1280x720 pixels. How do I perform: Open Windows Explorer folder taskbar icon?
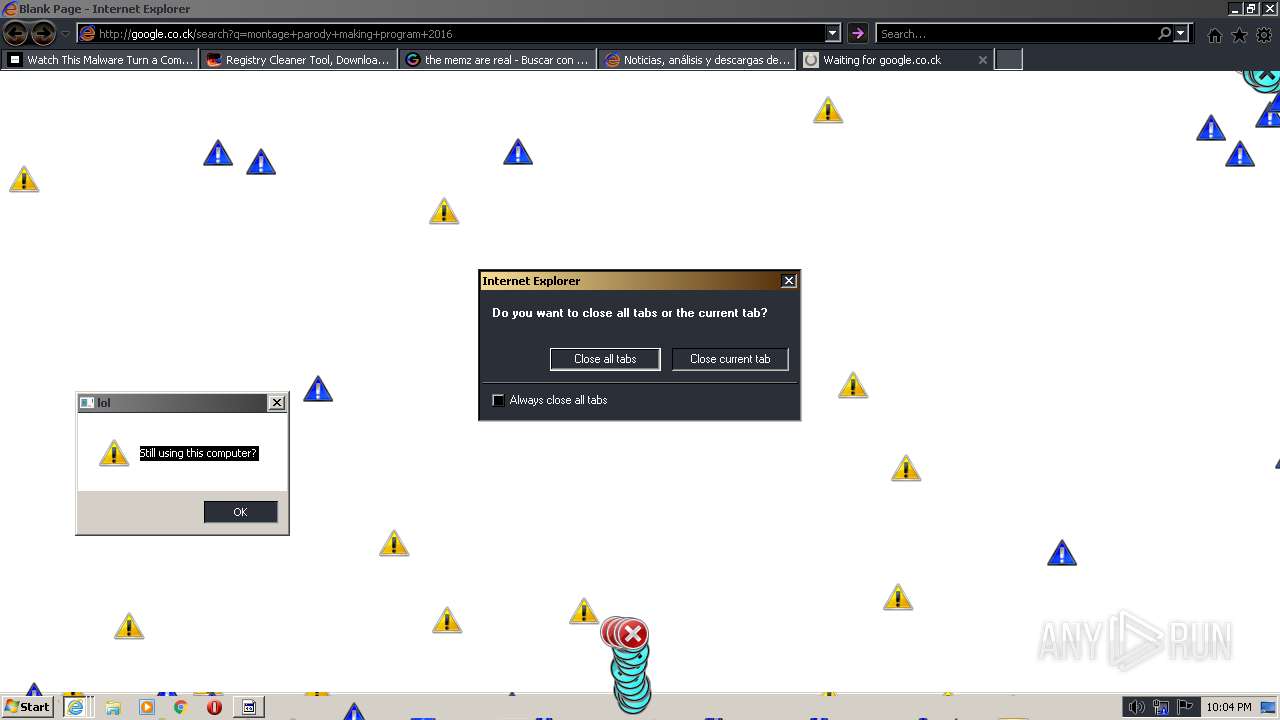[113, 707]
